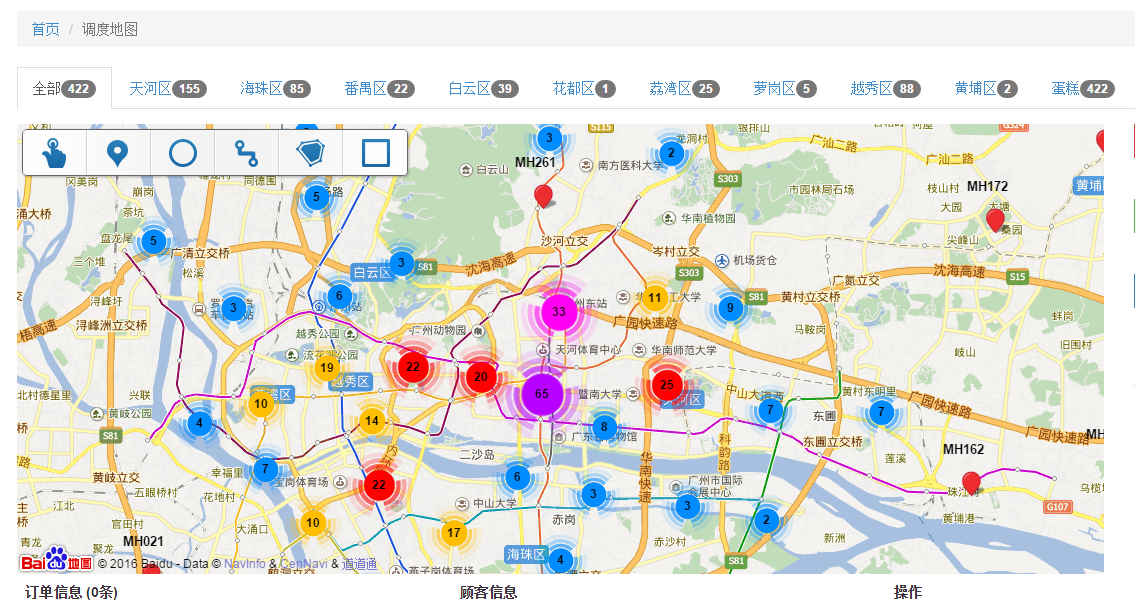Select the hand pan tool on the map
1135x608 pixels.
point(54,153)
